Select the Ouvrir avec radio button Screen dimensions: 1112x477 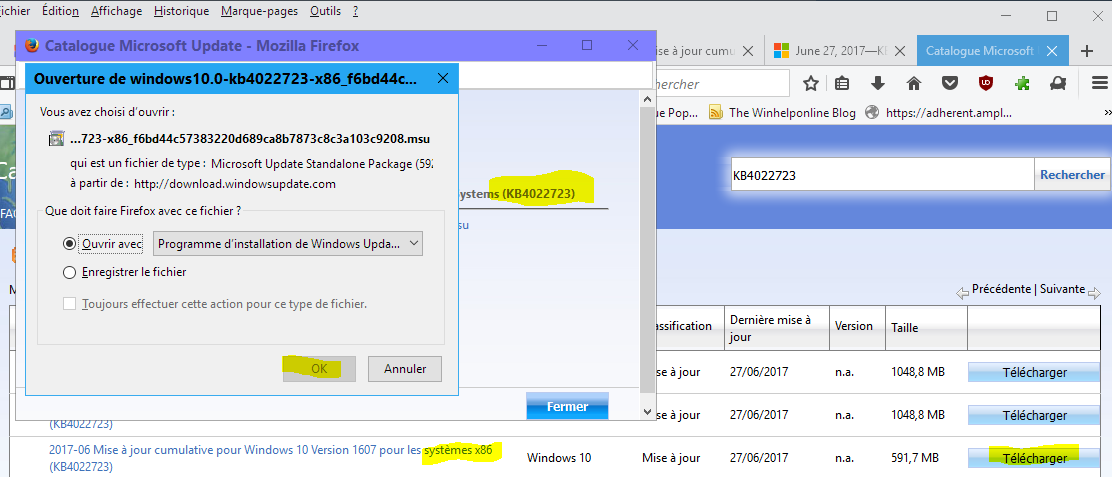click(x=70, y=243)
